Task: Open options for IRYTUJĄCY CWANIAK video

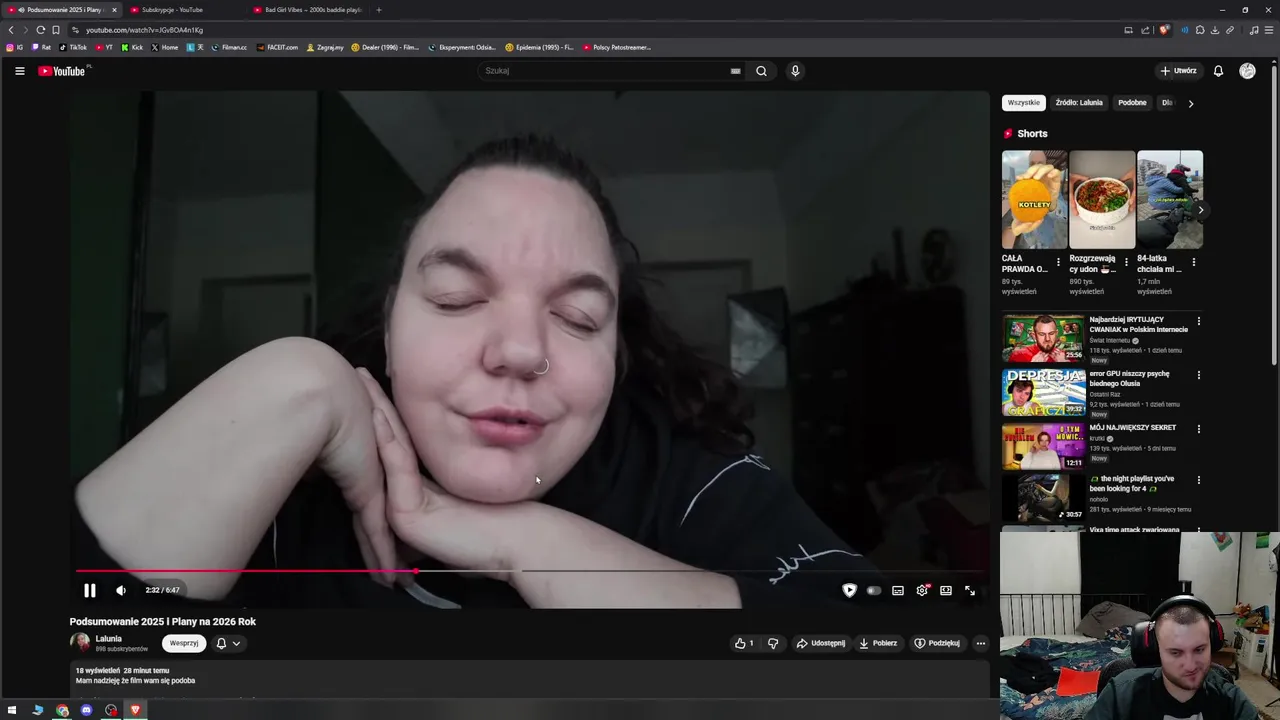Action: 1199,321
